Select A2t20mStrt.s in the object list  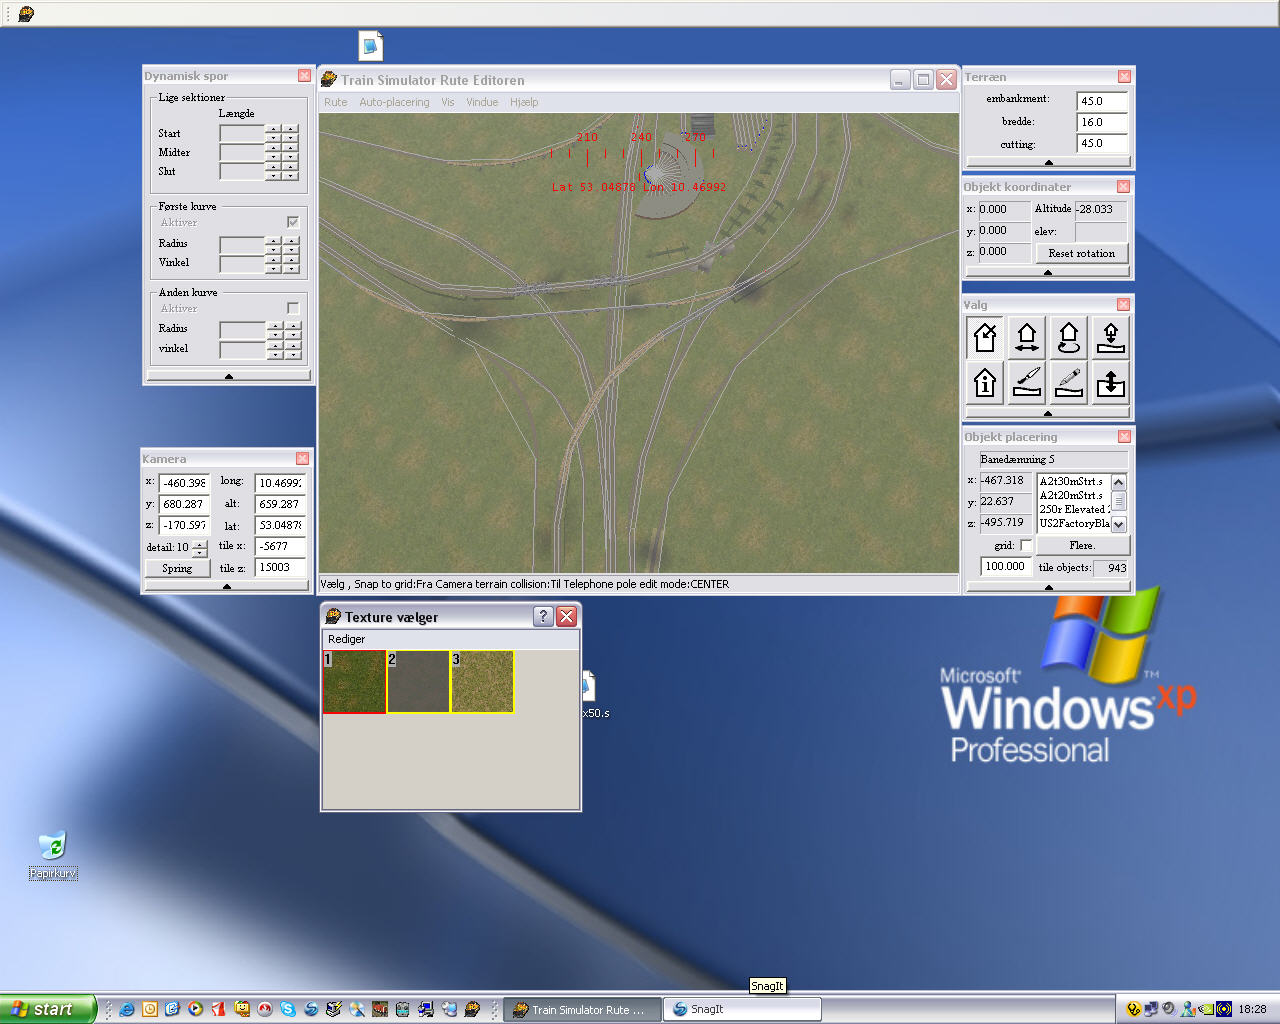click(1074, 495)
